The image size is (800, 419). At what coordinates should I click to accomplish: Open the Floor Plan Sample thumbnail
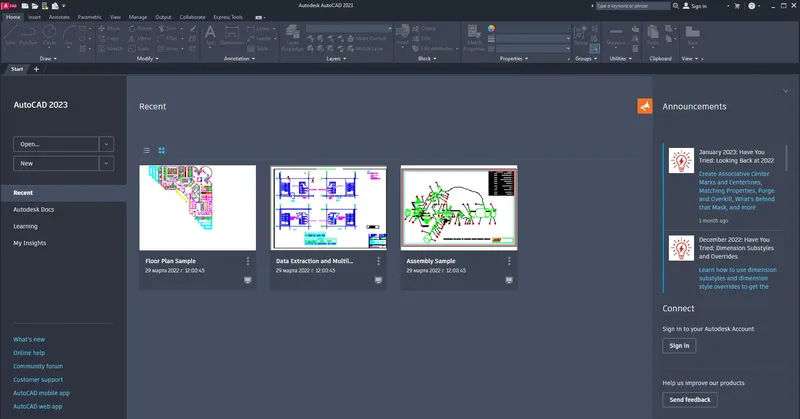click(198, 208)
